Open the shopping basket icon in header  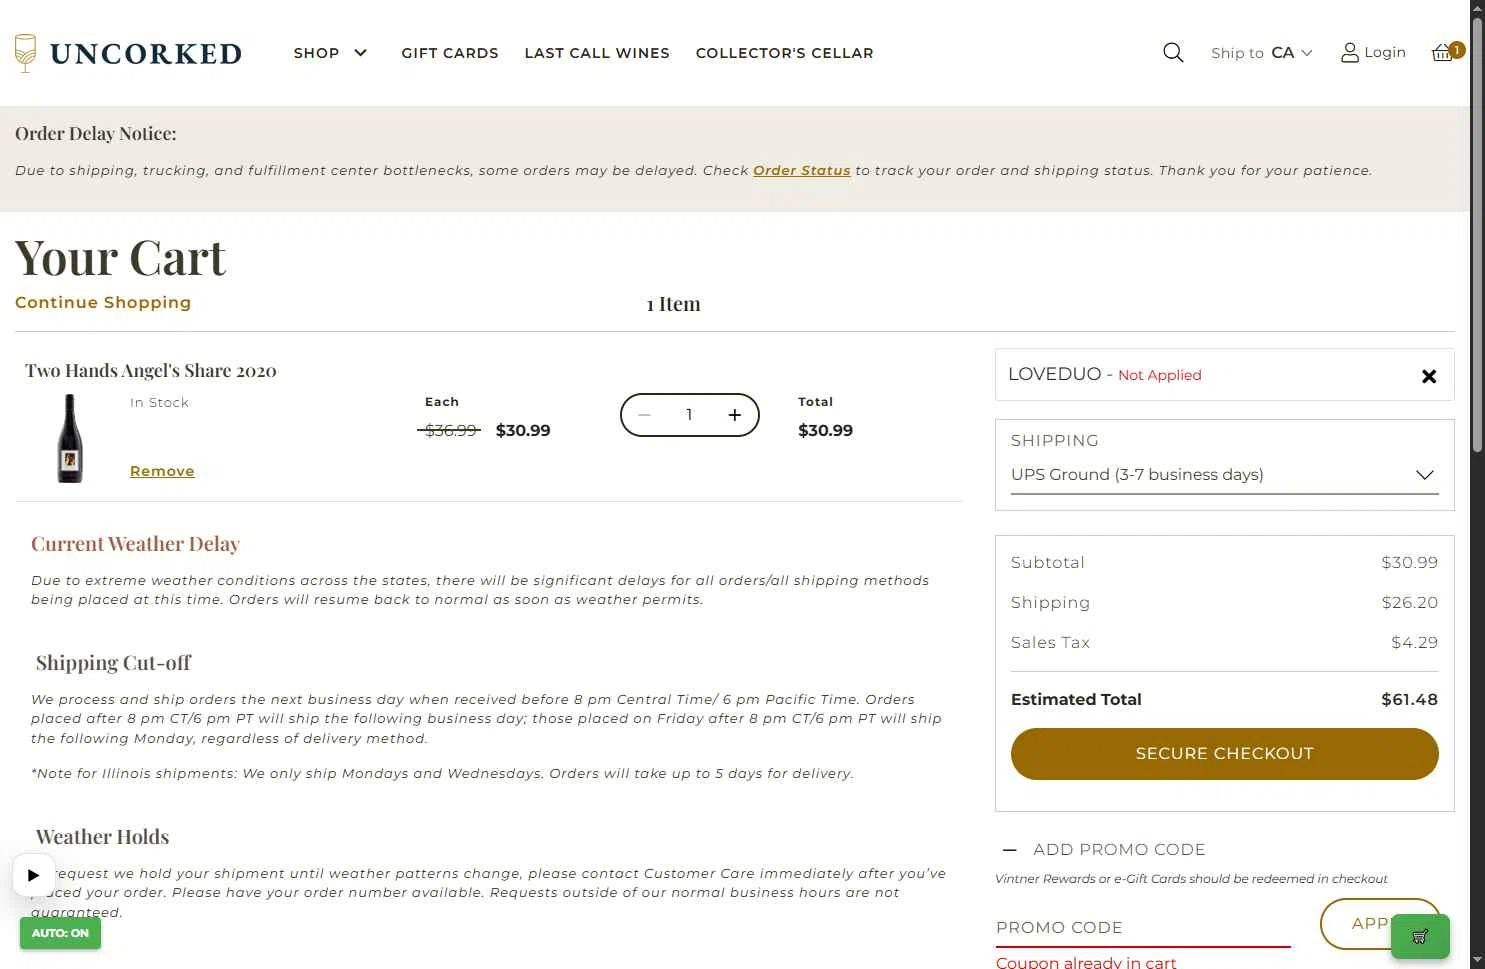pyautogui.click(x=1446, y=52)
